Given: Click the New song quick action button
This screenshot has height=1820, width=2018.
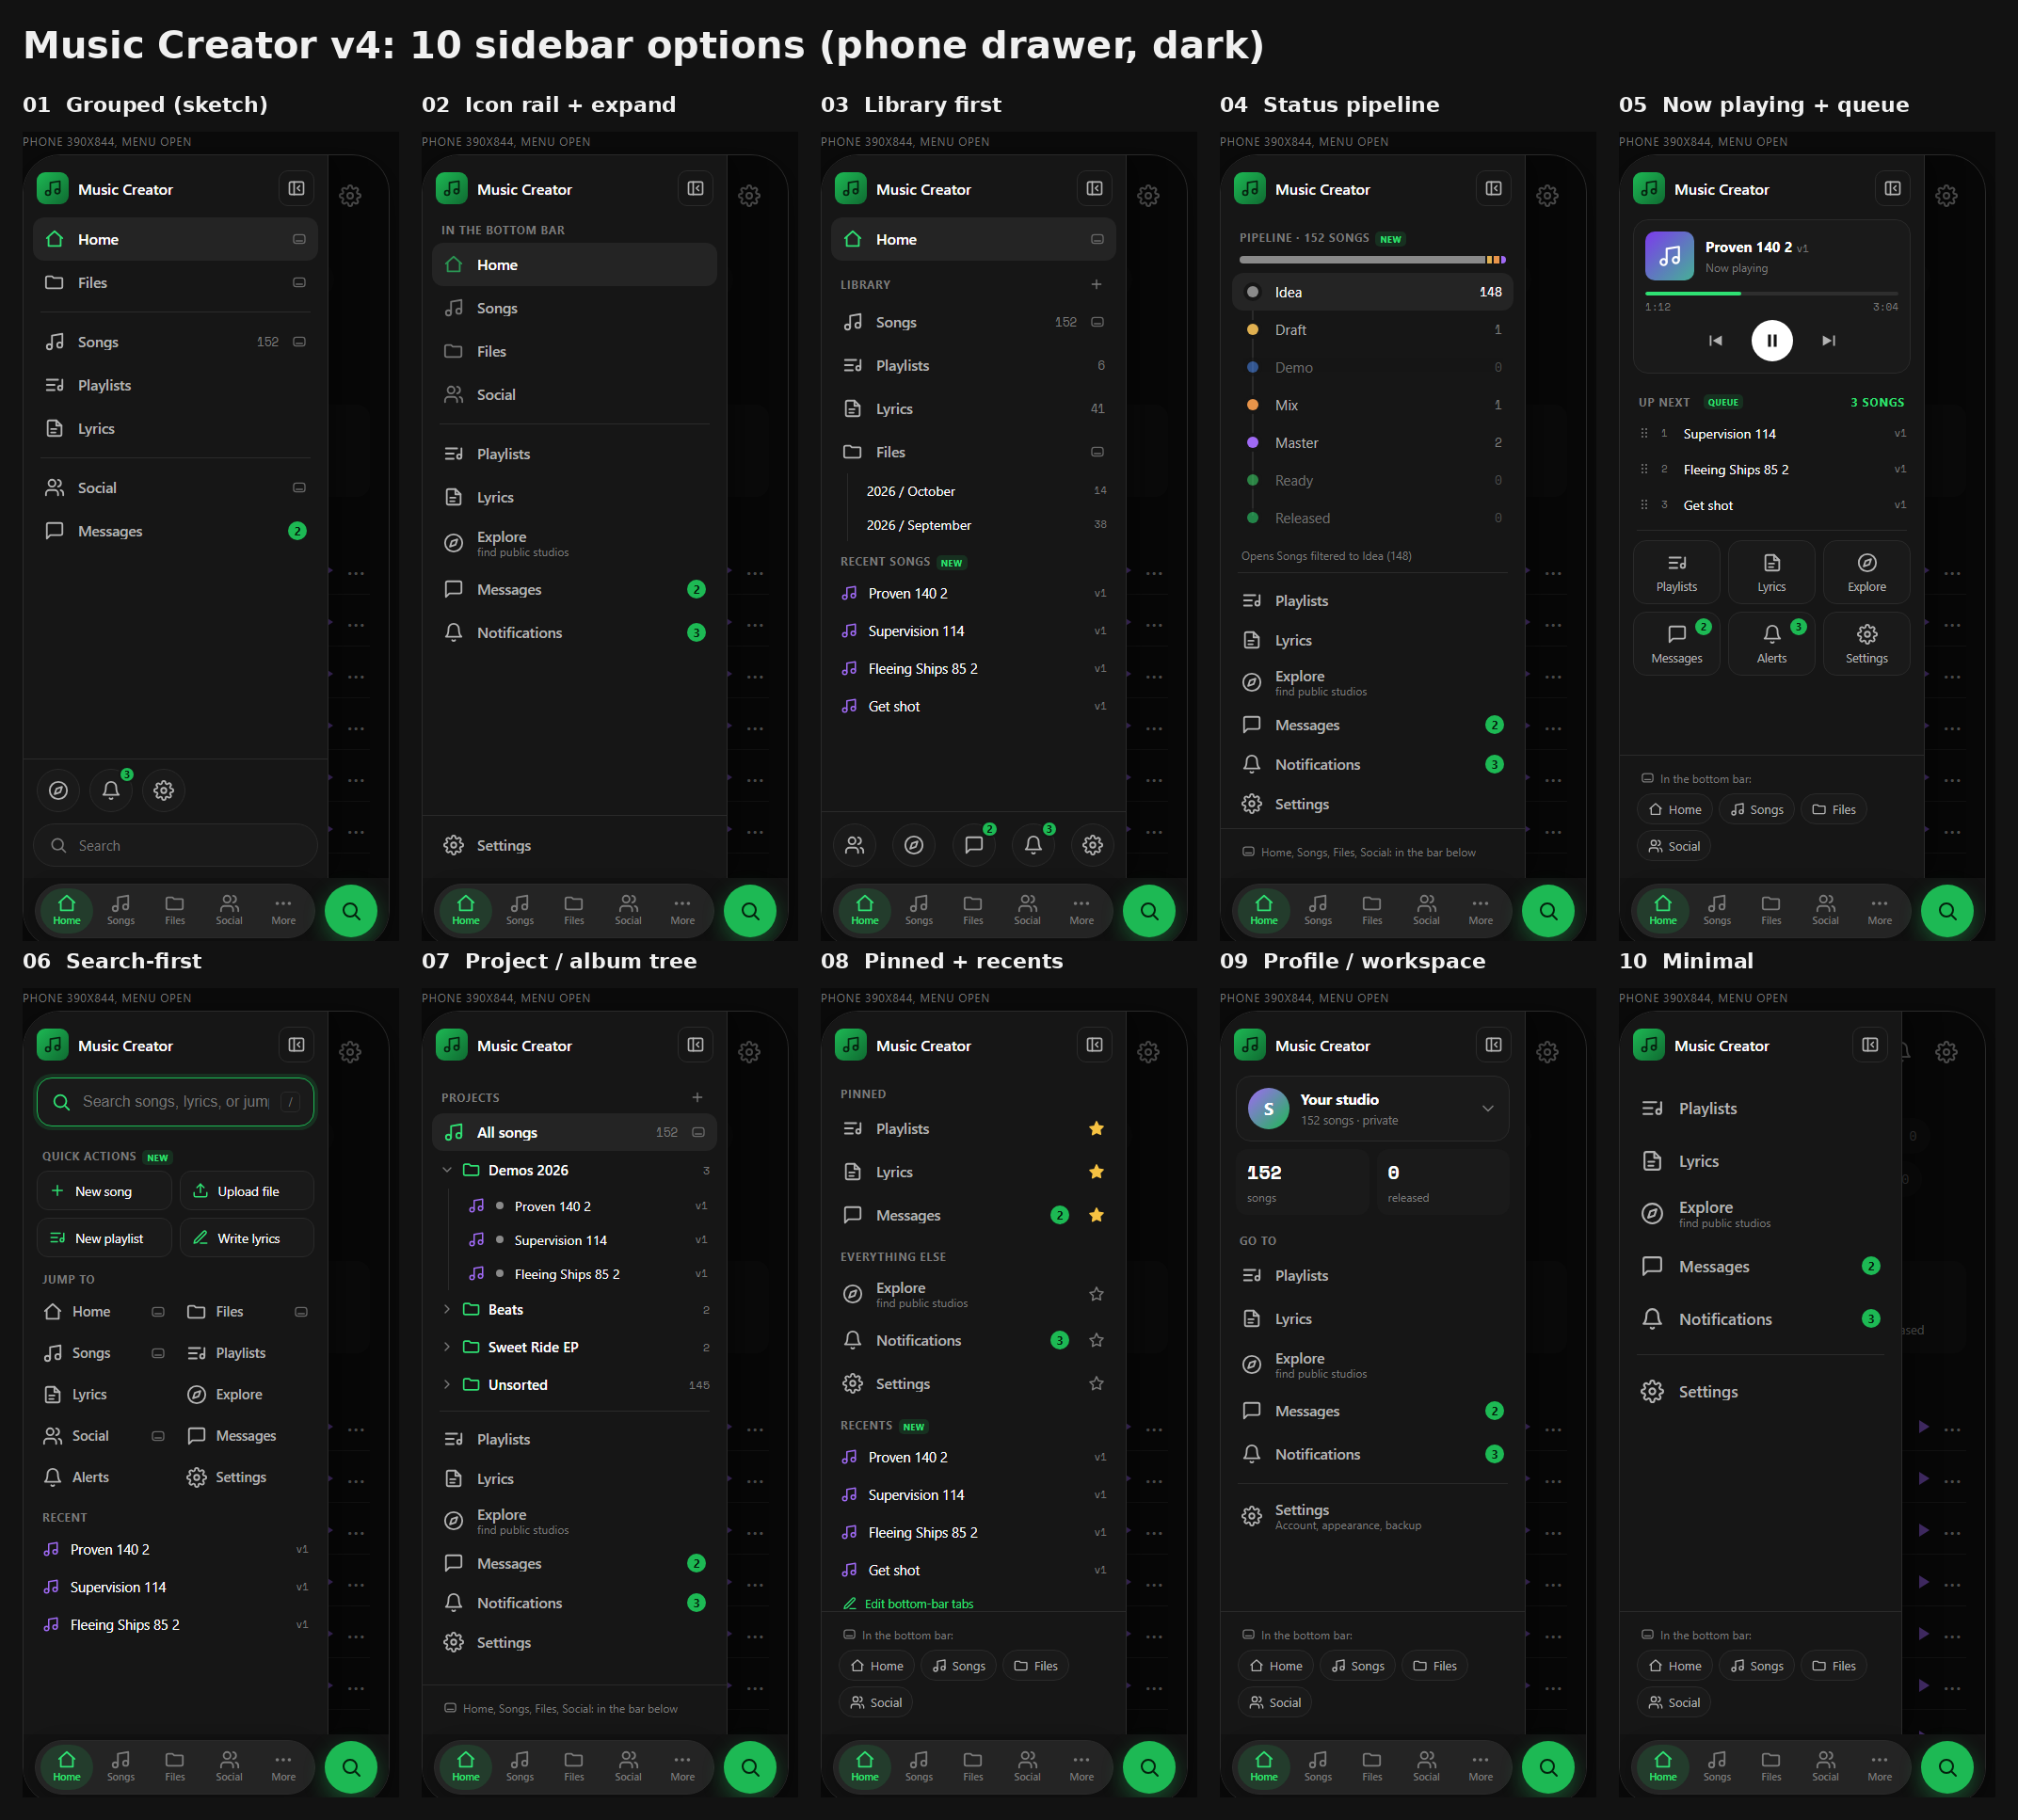Looking at the screenshot, I should tap(104, 1191).
